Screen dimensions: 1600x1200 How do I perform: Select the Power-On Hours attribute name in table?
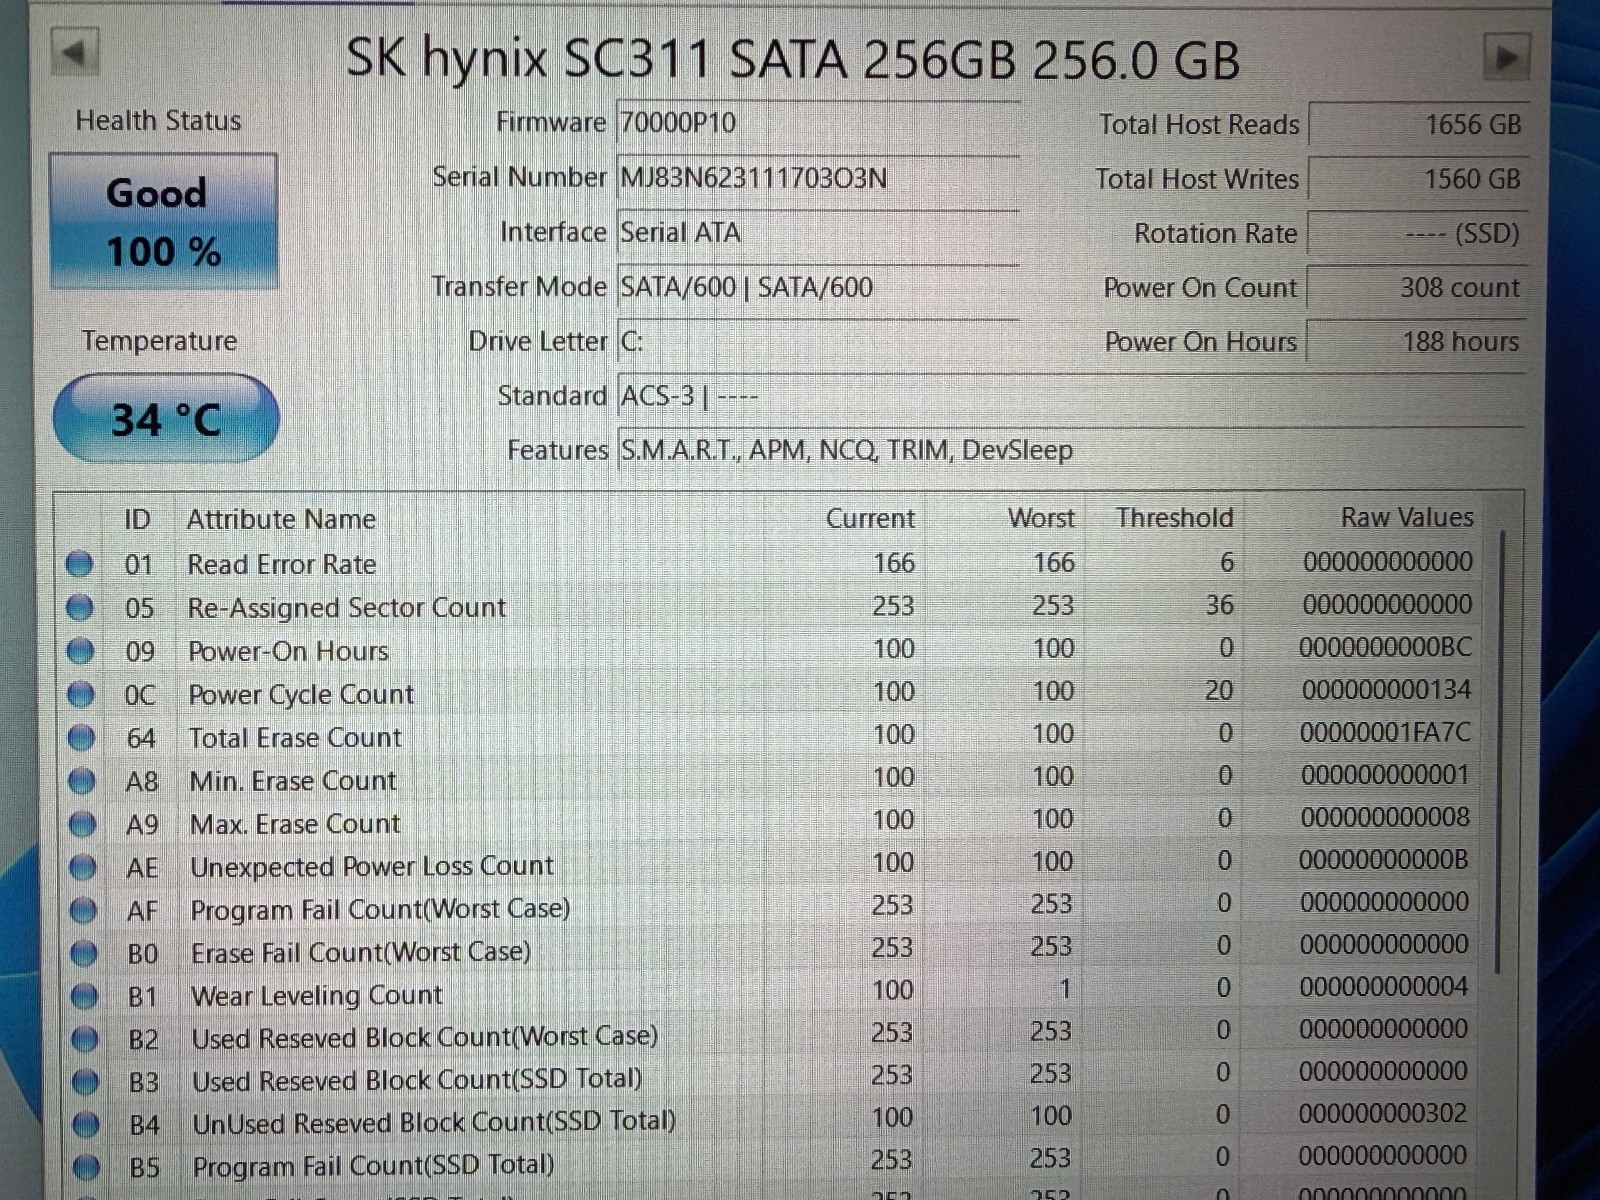pos(288,652)
